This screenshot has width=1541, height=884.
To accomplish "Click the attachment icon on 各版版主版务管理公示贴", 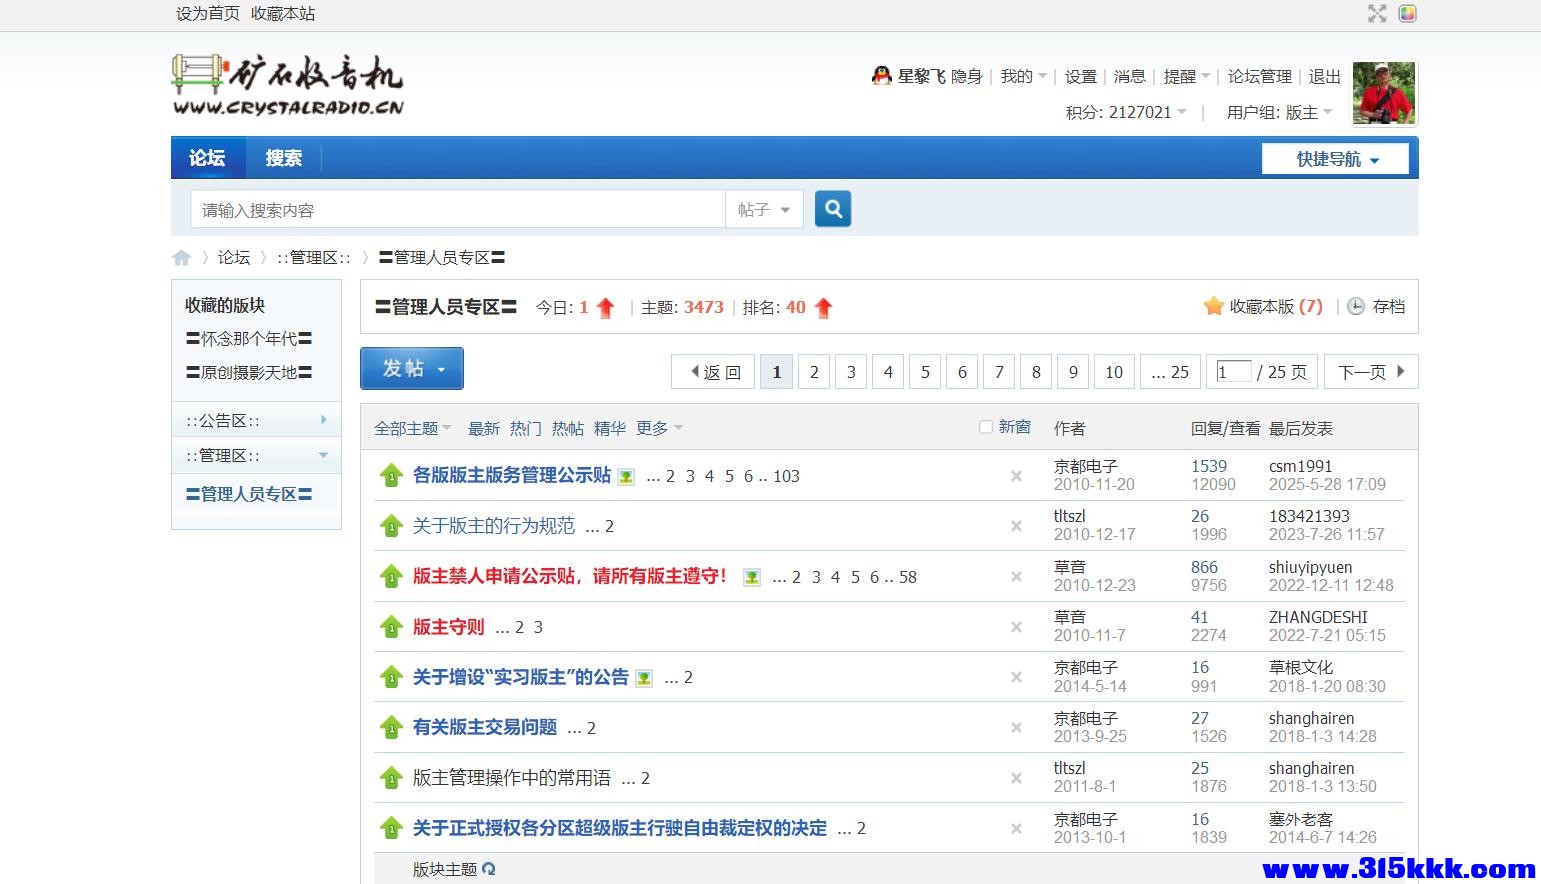I will 626,476.
